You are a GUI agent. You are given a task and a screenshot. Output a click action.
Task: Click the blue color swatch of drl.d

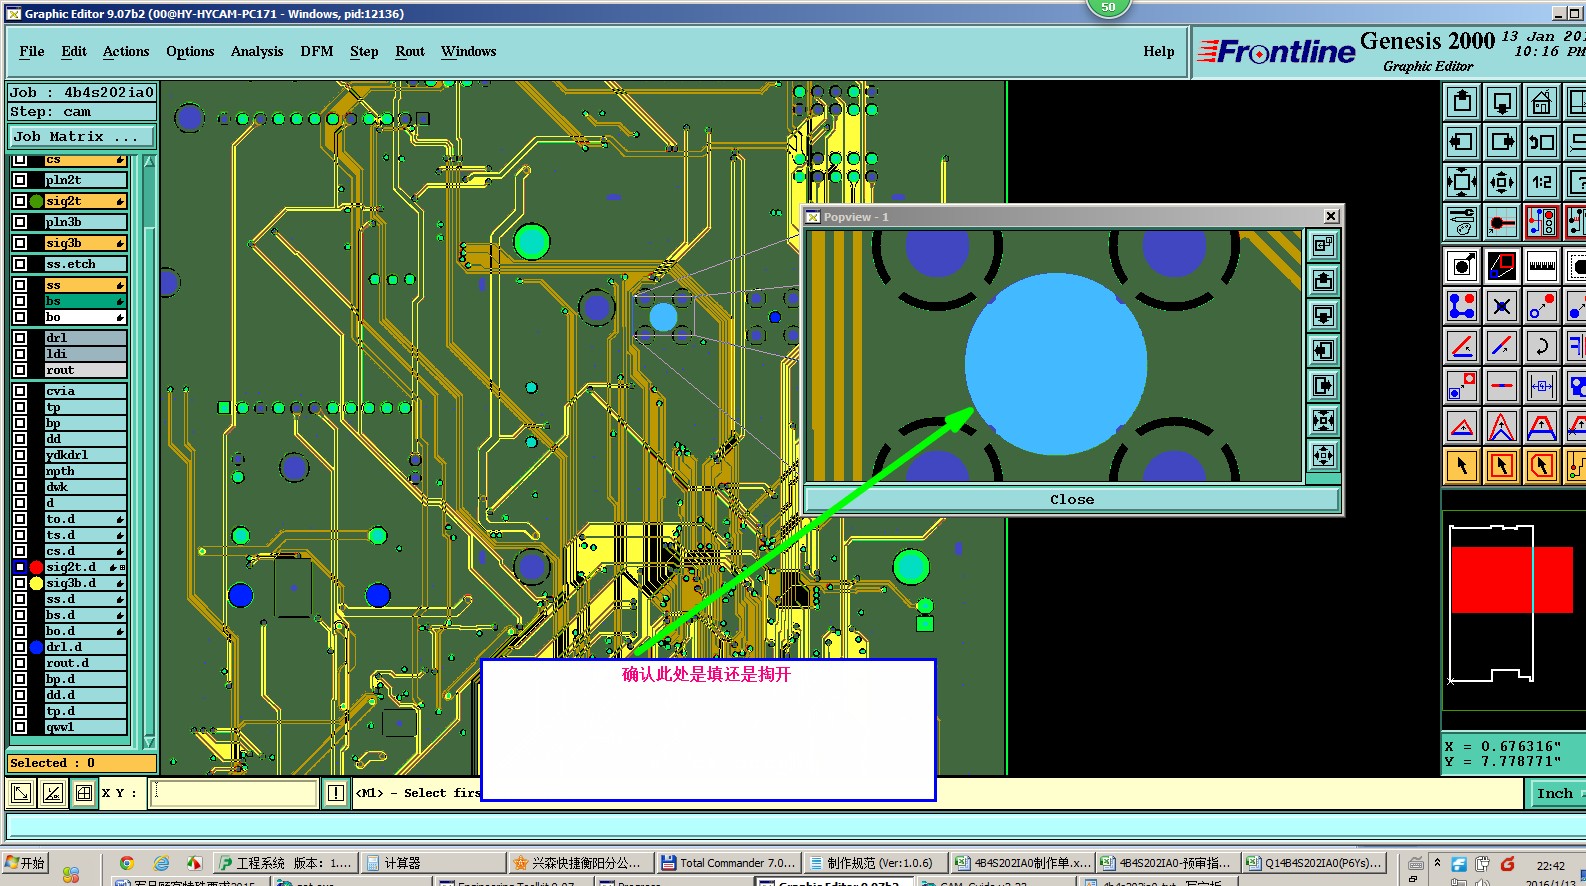pos(37,647)
